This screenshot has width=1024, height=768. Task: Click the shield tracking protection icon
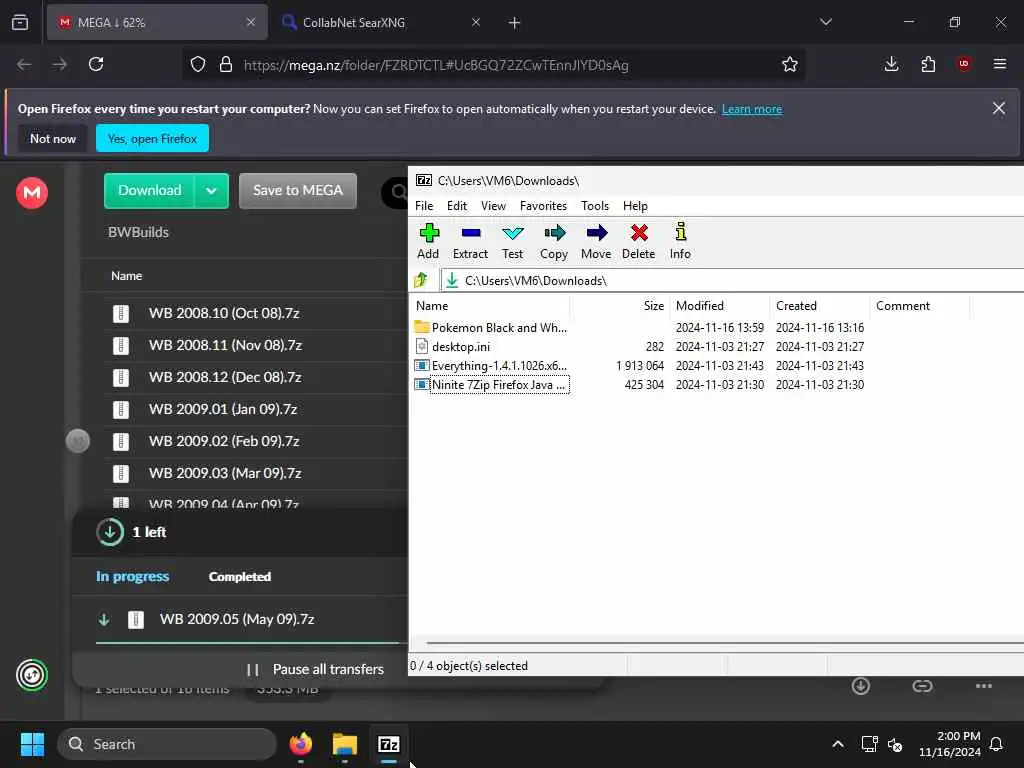198,64
